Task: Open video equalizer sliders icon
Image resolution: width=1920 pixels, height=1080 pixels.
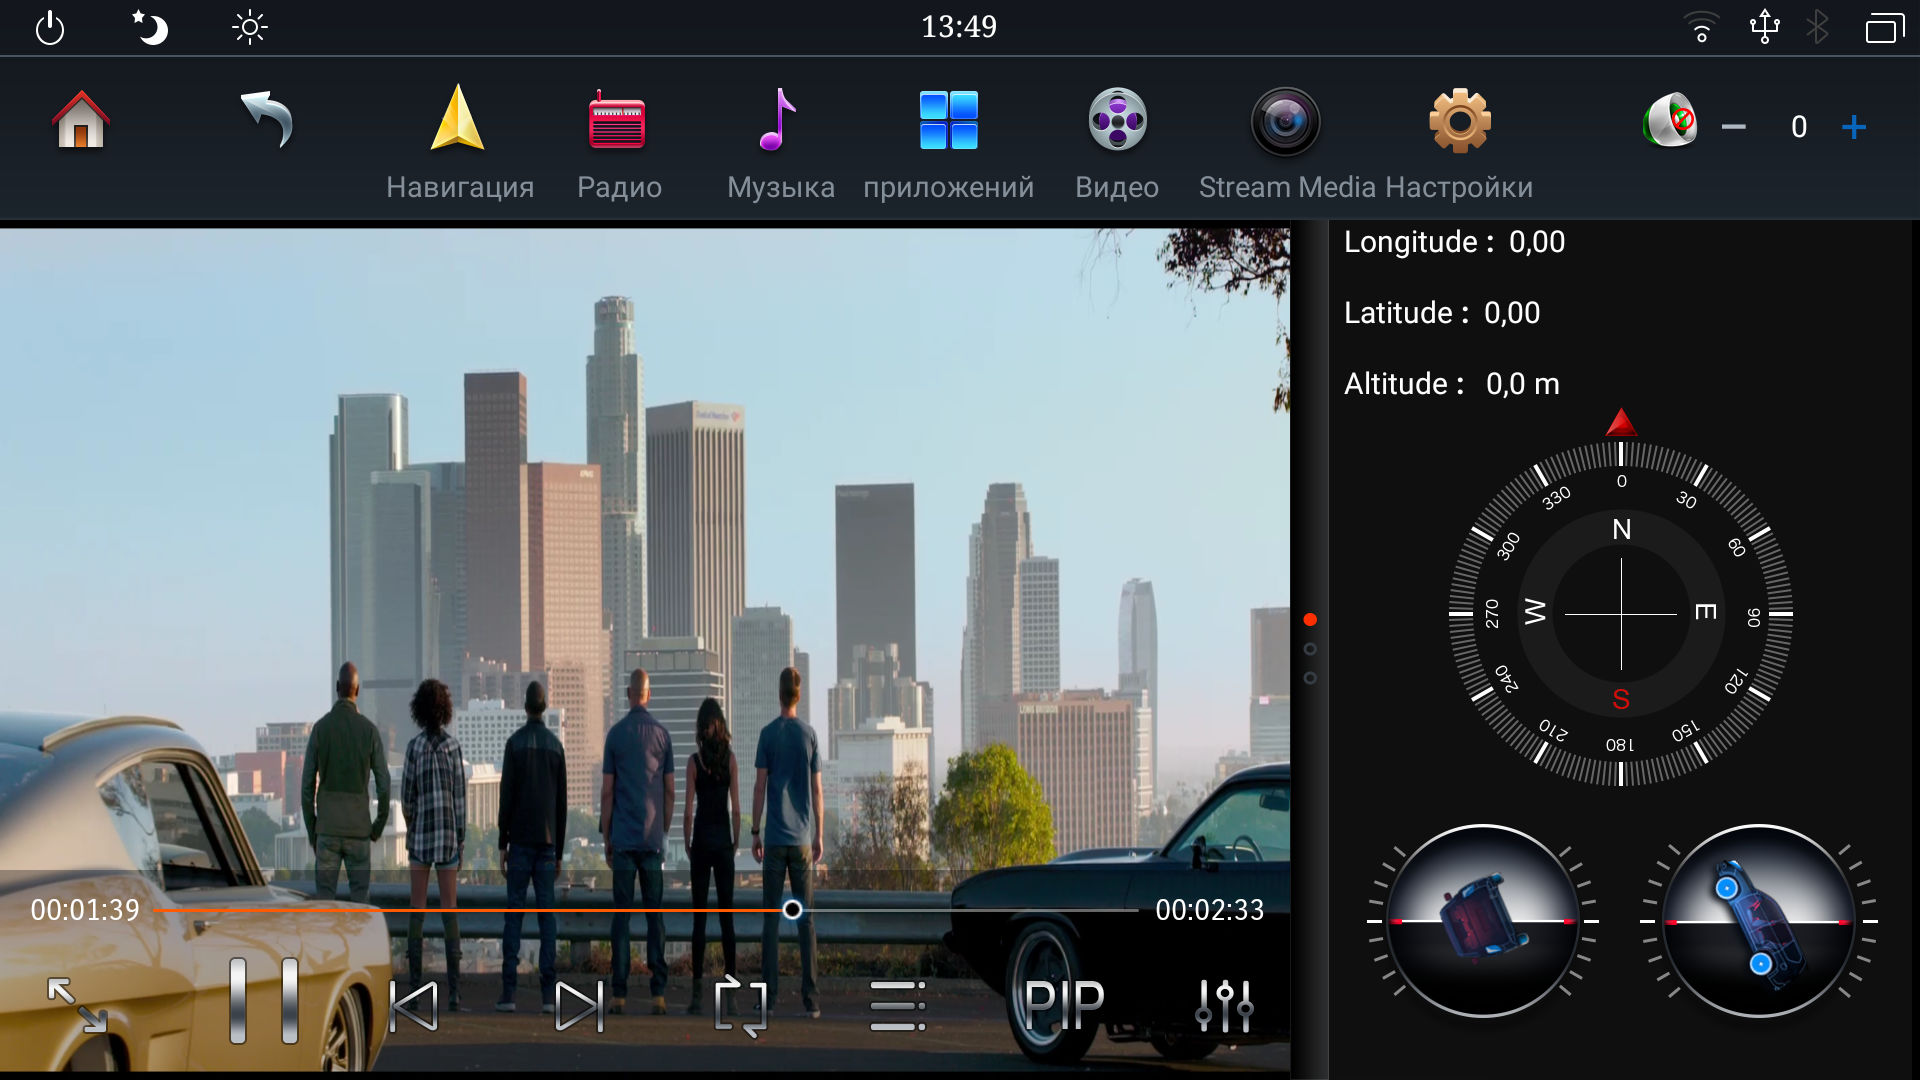Action: [1225, 1005]
